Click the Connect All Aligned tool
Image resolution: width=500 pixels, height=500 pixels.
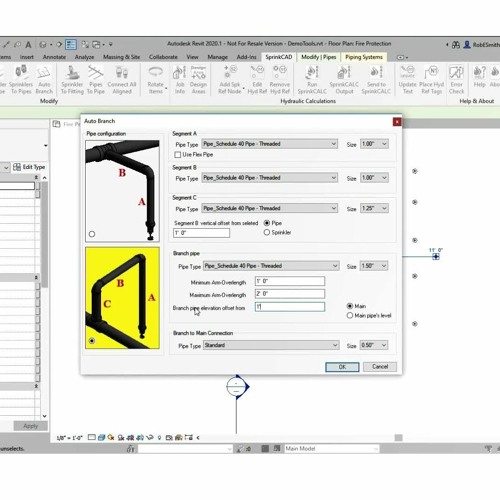[x=122, y=79]
